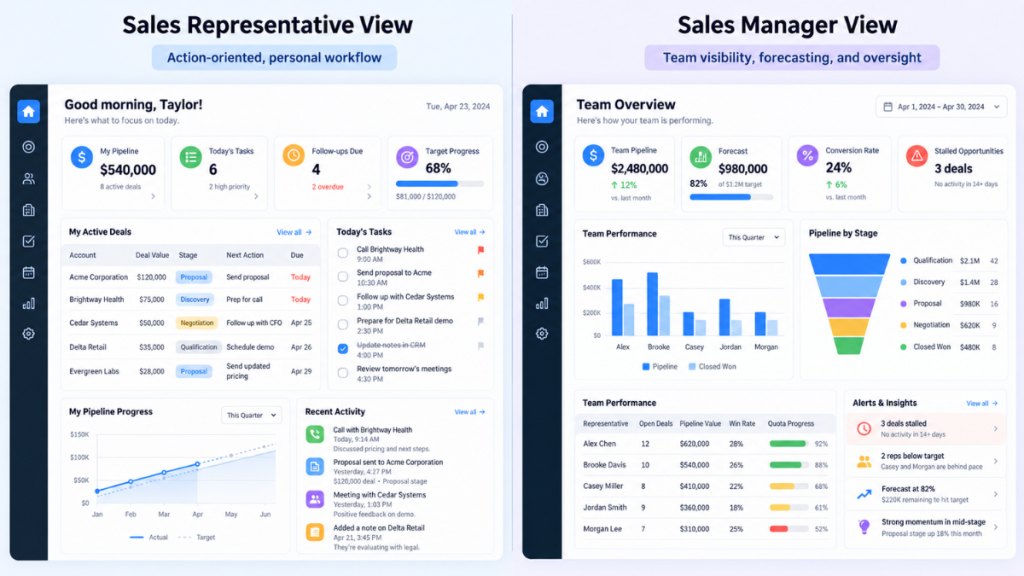Click the Forecast 82% progress bar
This screenshot has height=576, width=1024.
[x=731, y=197]
